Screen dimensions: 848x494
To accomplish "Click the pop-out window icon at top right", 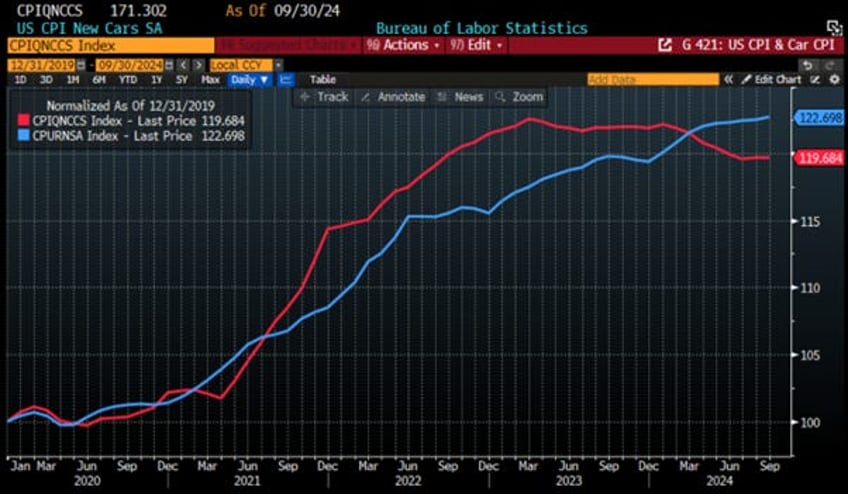I will (835, 28).
